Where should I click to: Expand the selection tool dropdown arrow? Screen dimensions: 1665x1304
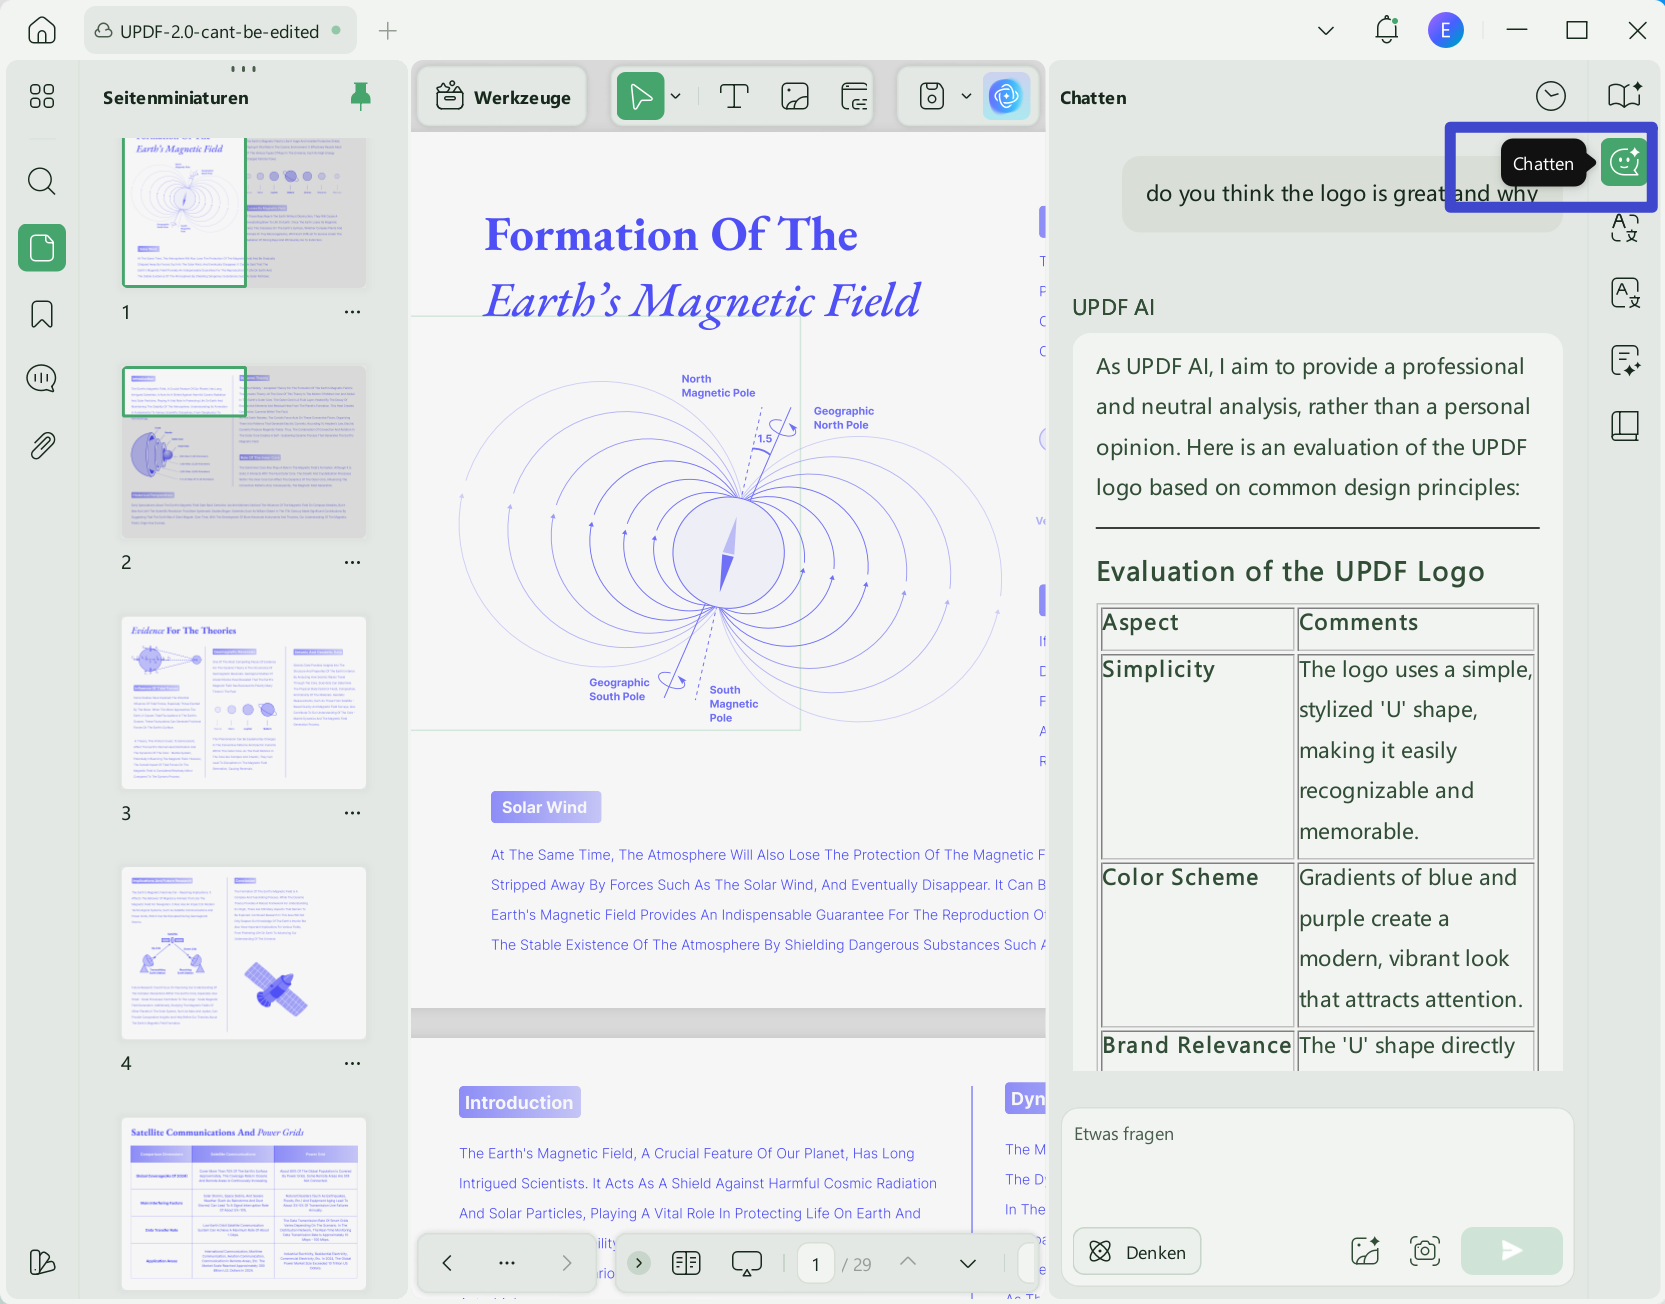(x=676, y=97)
